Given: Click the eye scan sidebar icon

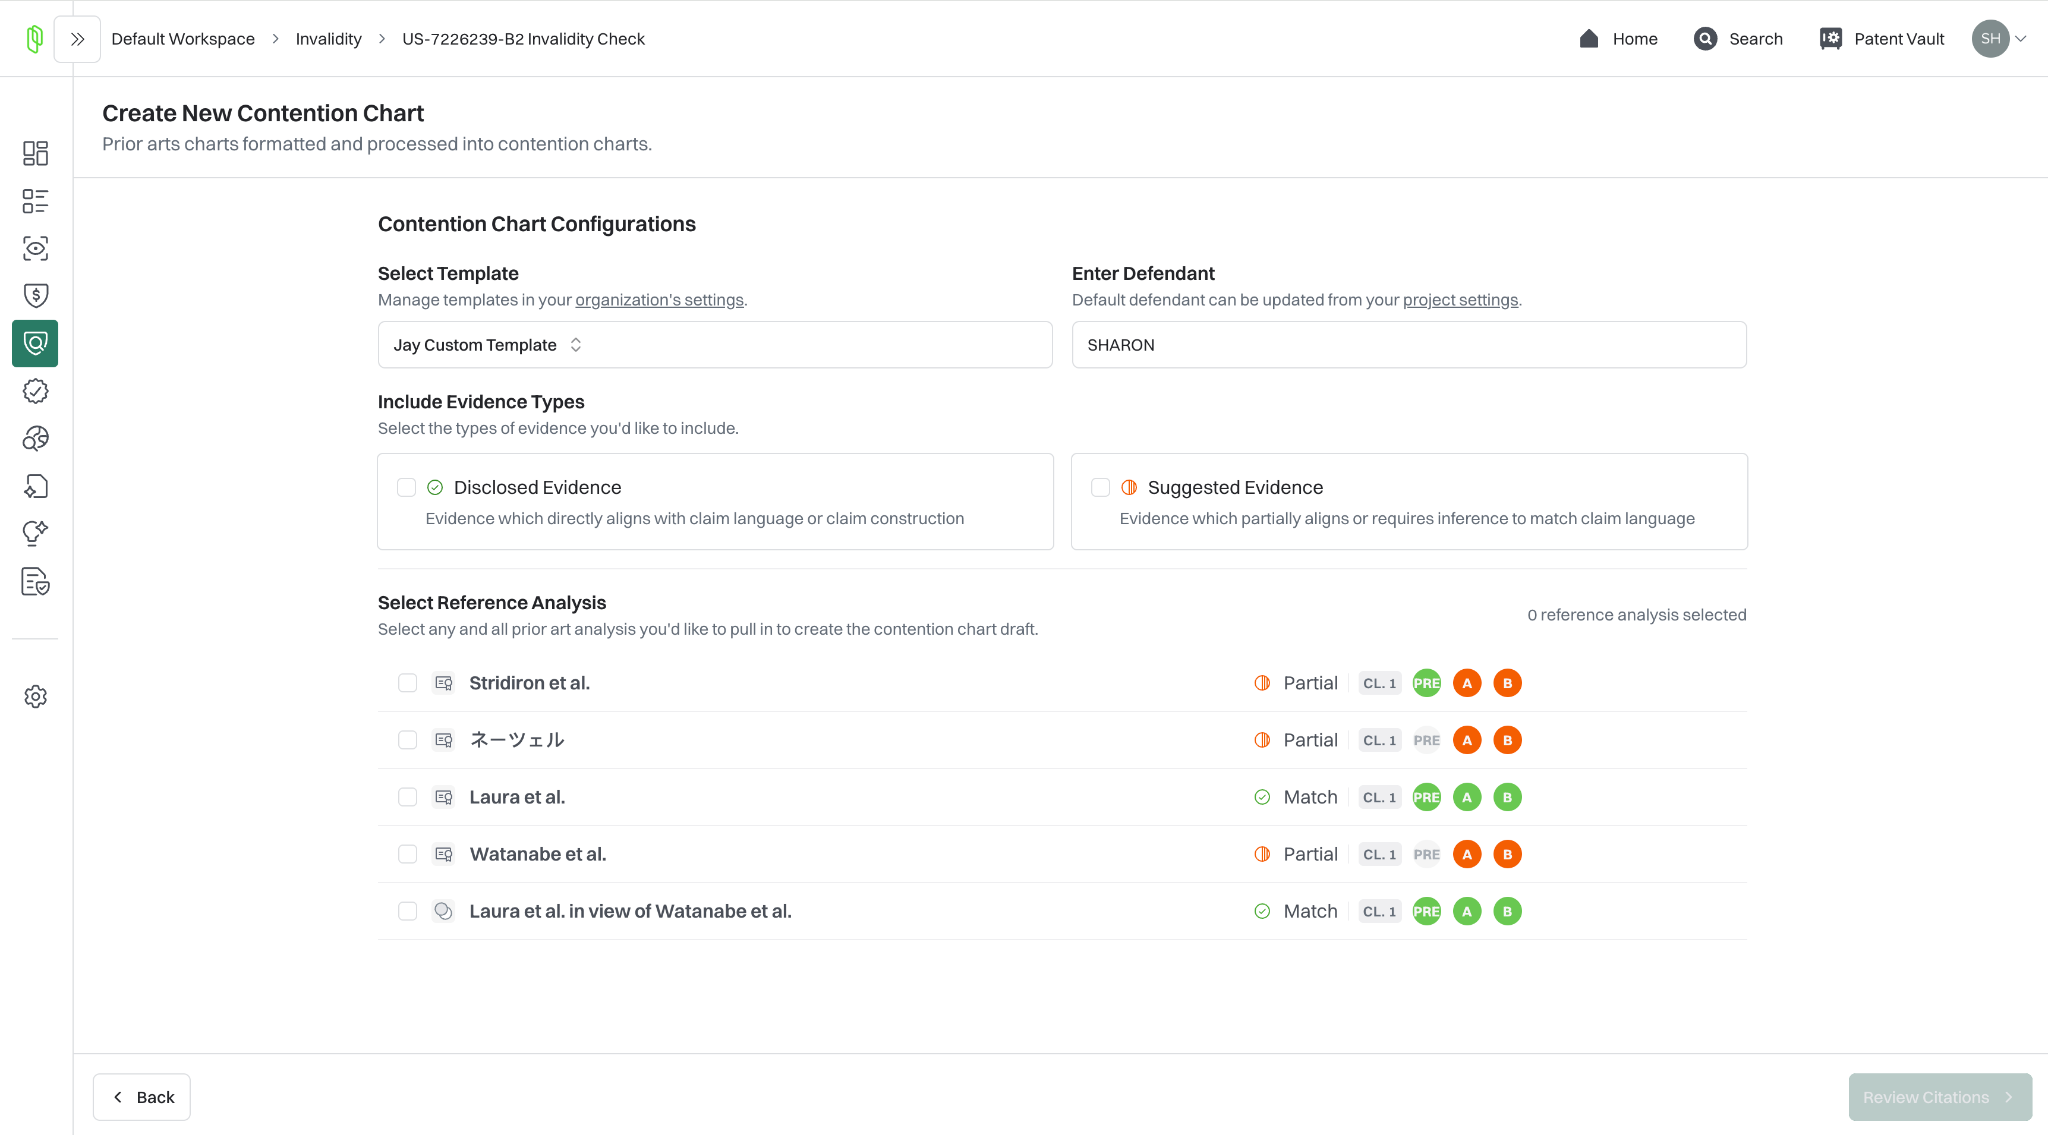Looking at the screenshot, I should click(x=35, y=248).
